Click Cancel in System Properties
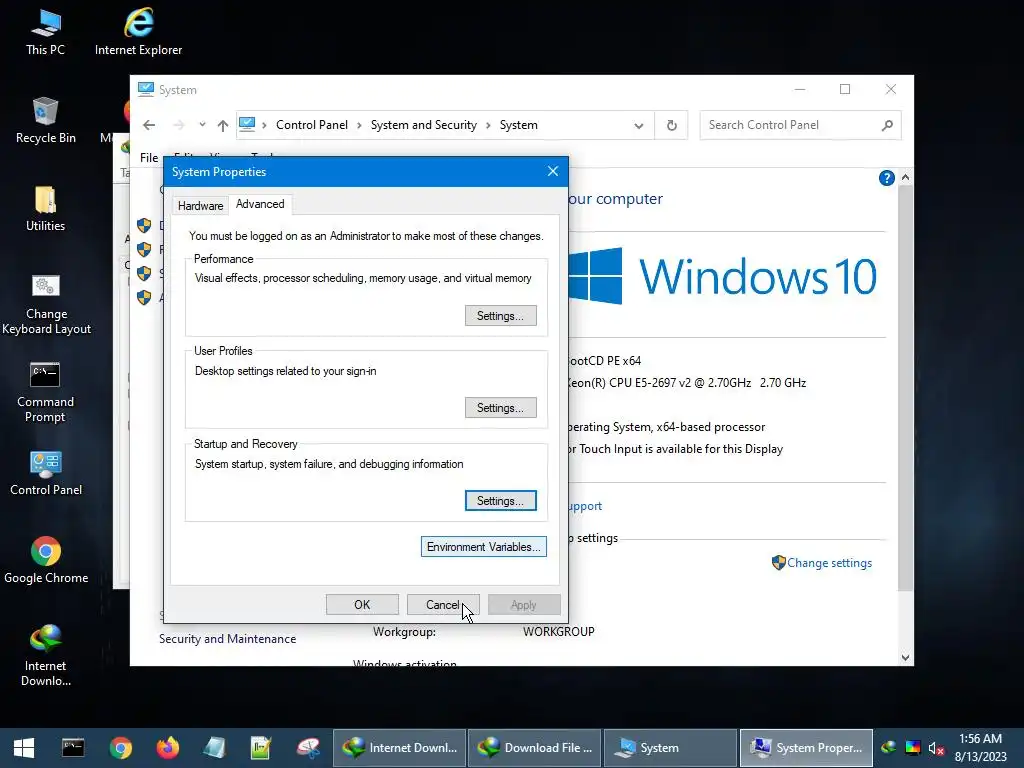 tap(443, 605)
